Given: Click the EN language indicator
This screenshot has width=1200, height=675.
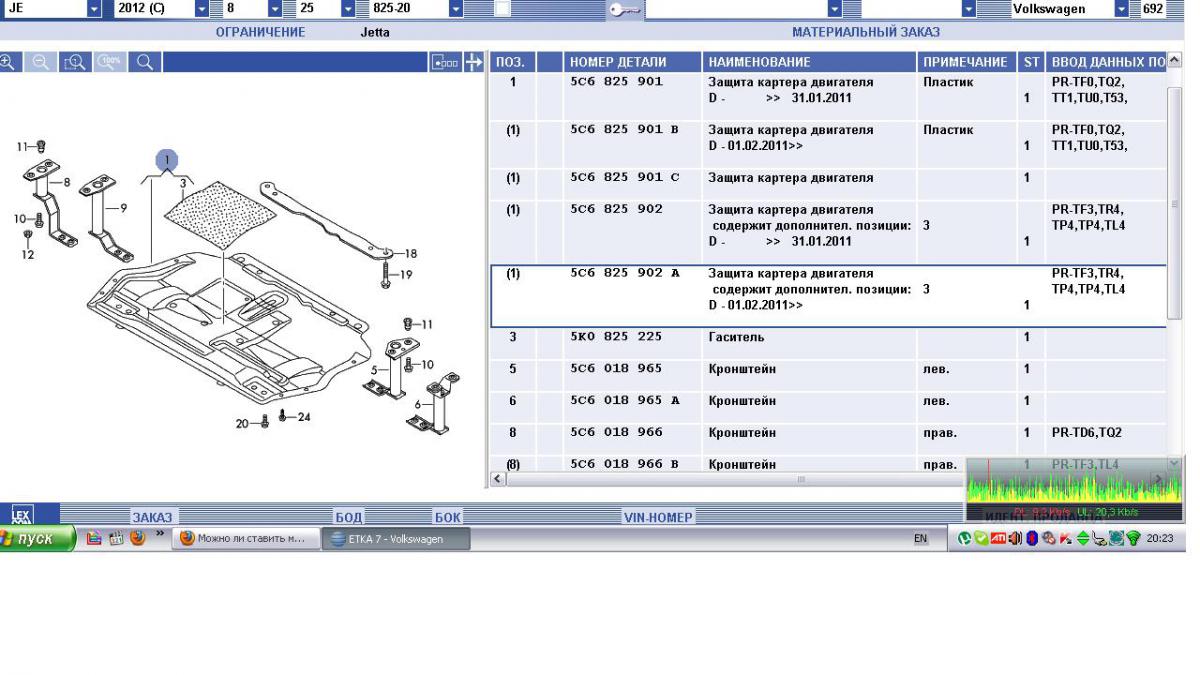Looking at the screenshot, I should [x=920, y=539].
